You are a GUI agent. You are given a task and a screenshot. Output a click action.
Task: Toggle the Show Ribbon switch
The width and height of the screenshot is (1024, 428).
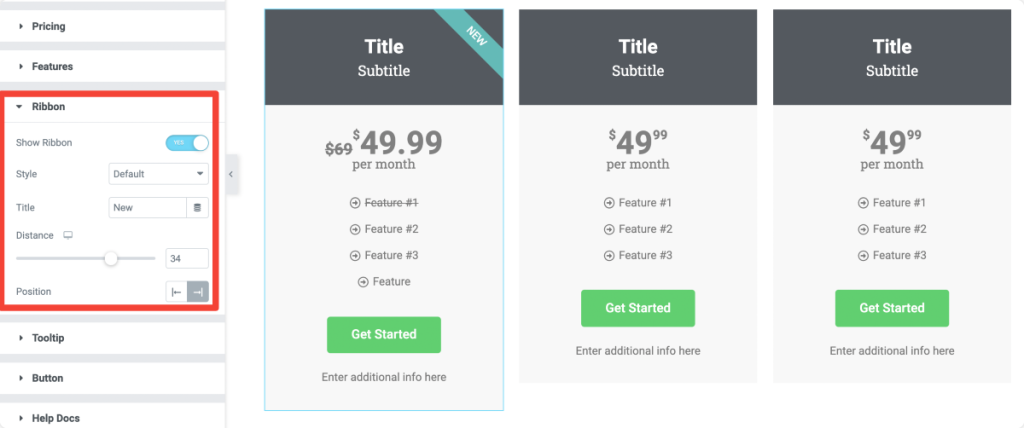click(x=187, y=143)
